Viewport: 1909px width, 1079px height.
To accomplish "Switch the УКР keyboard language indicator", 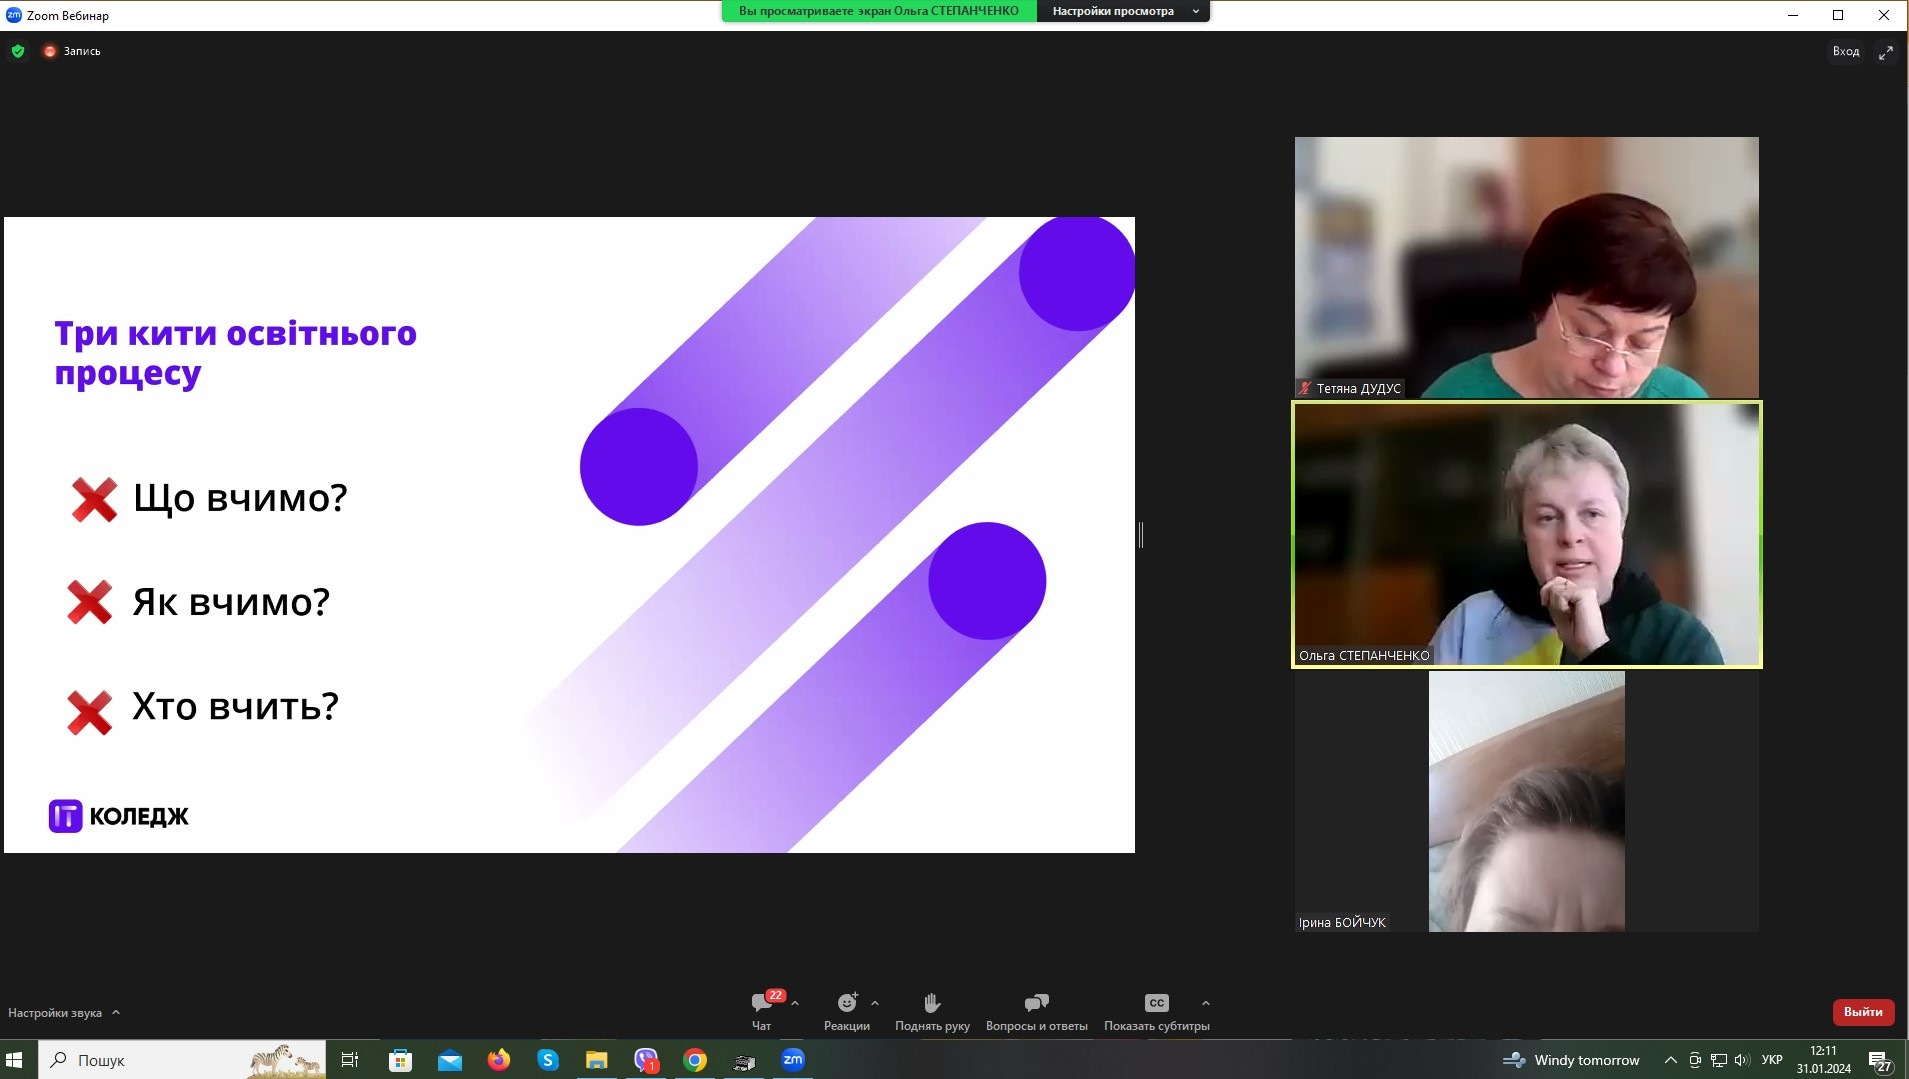I will pos(1772,1060).
